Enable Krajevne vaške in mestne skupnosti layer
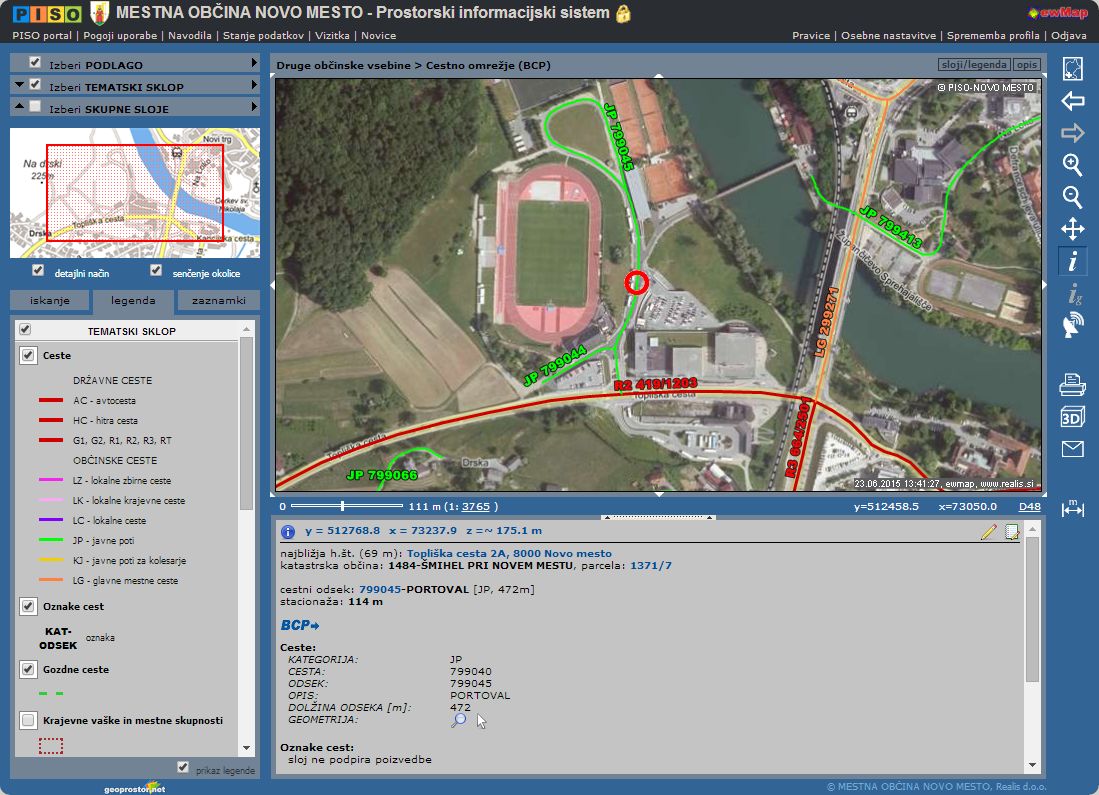 coord(28,720)
